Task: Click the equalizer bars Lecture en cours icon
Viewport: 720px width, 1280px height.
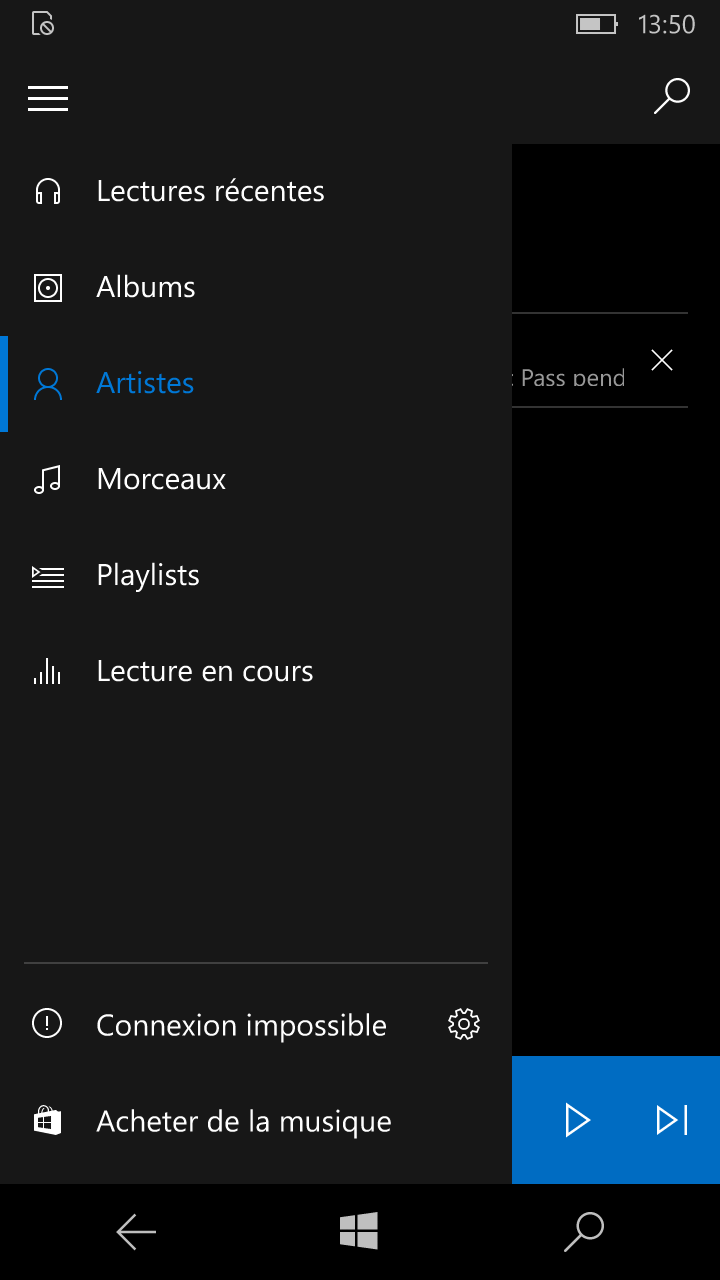Action: point(48,672)
